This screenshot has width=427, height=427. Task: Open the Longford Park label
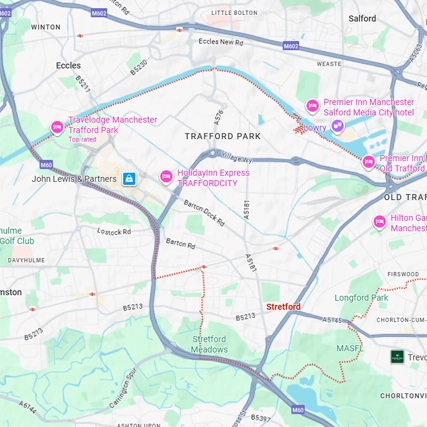[361, 298]
